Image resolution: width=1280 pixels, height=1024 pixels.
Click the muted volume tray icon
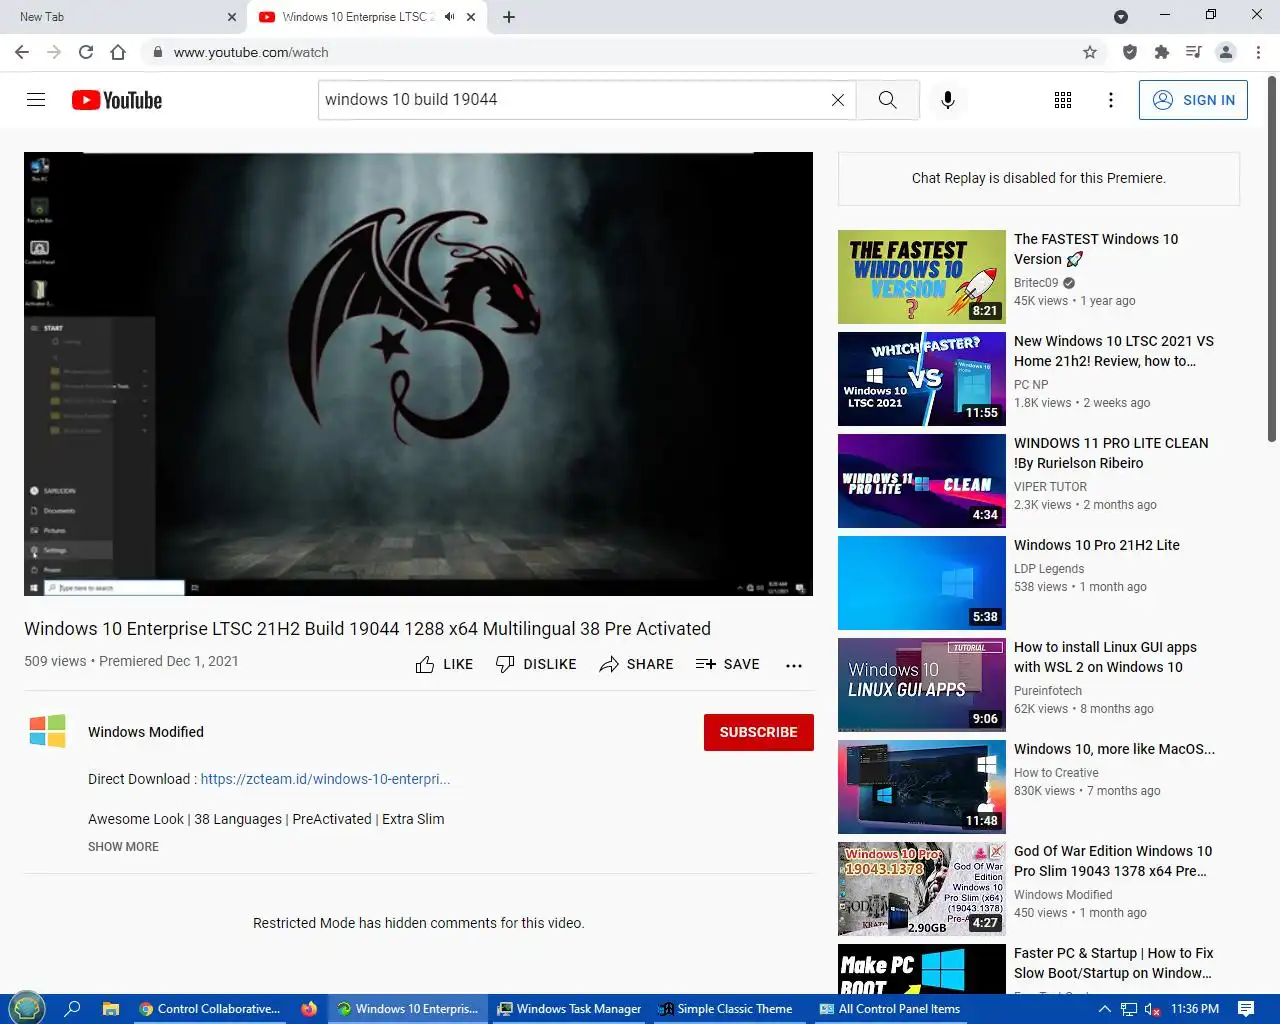(x=1152, y=1009)
